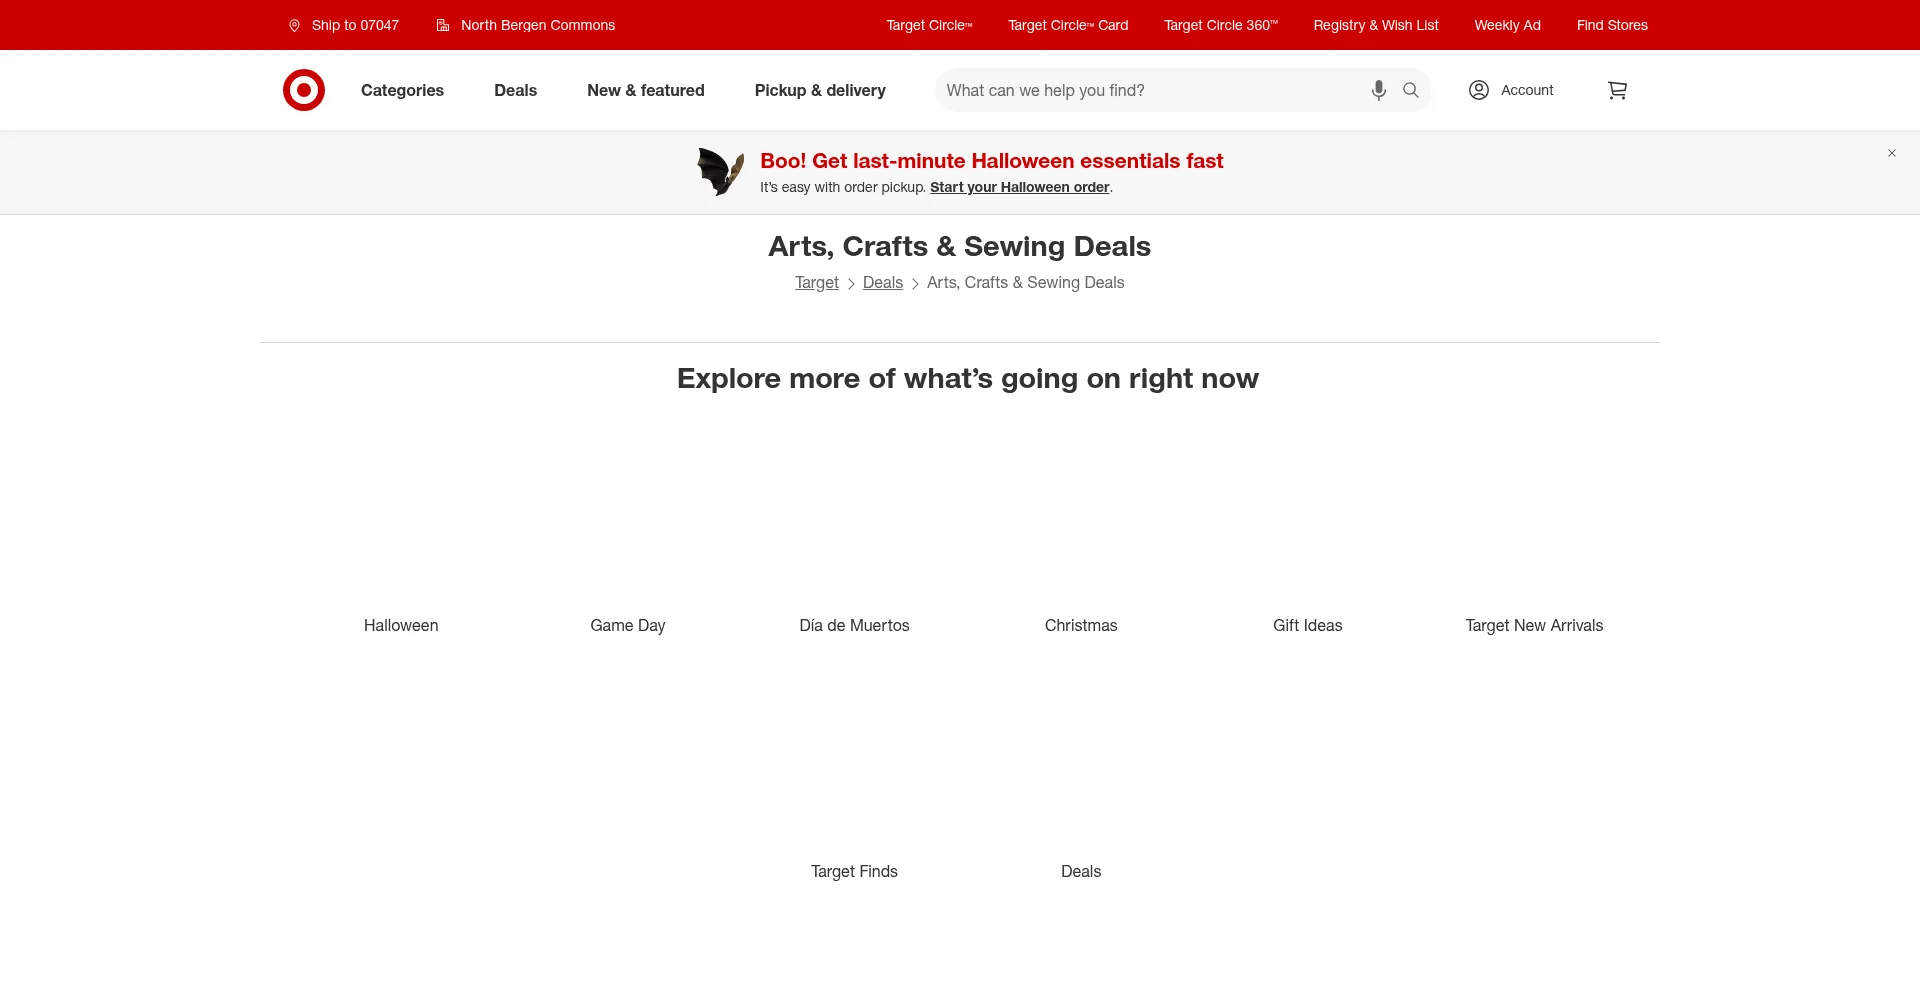This screenshot has height=993, width=1920.
Task: Click the Account profile icon
Action: click(1479, 90)
